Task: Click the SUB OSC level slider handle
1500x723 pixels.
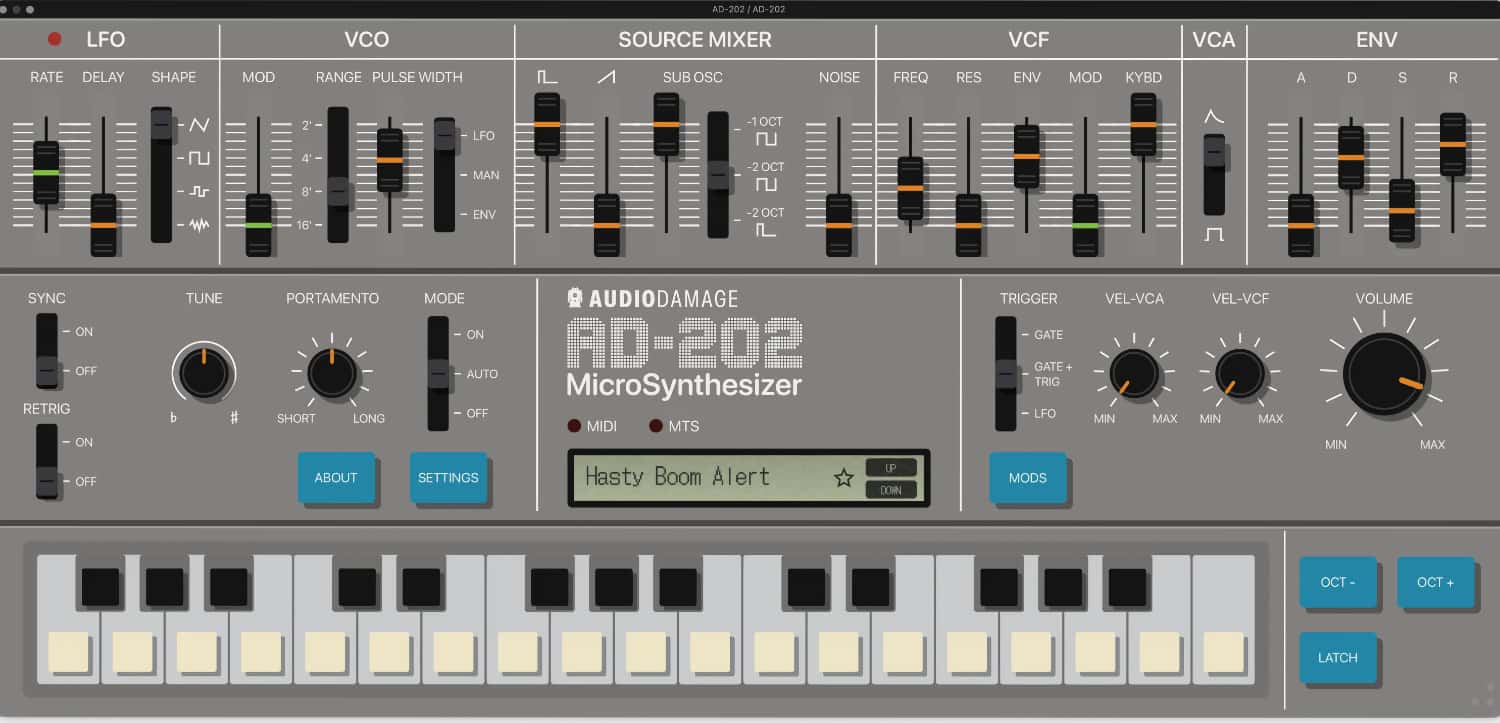Action: tap(667, 124)
